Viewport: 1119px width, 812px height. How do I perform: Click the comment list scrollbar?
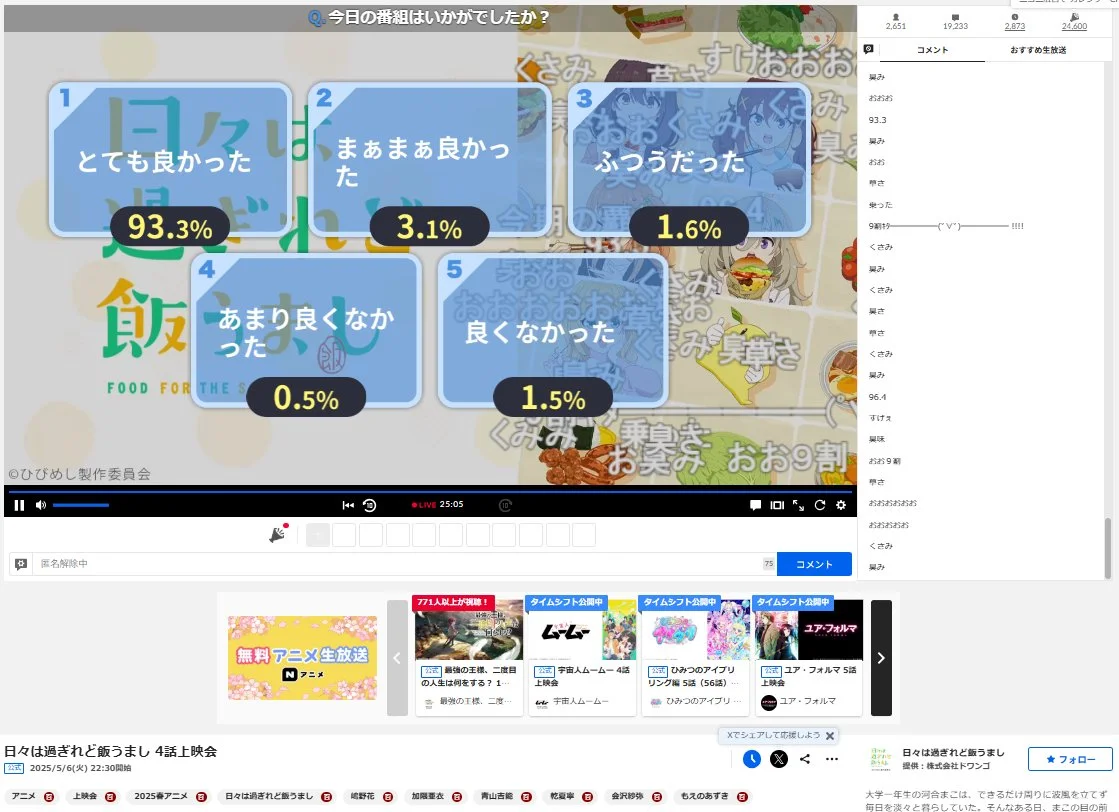[1108, 548]
